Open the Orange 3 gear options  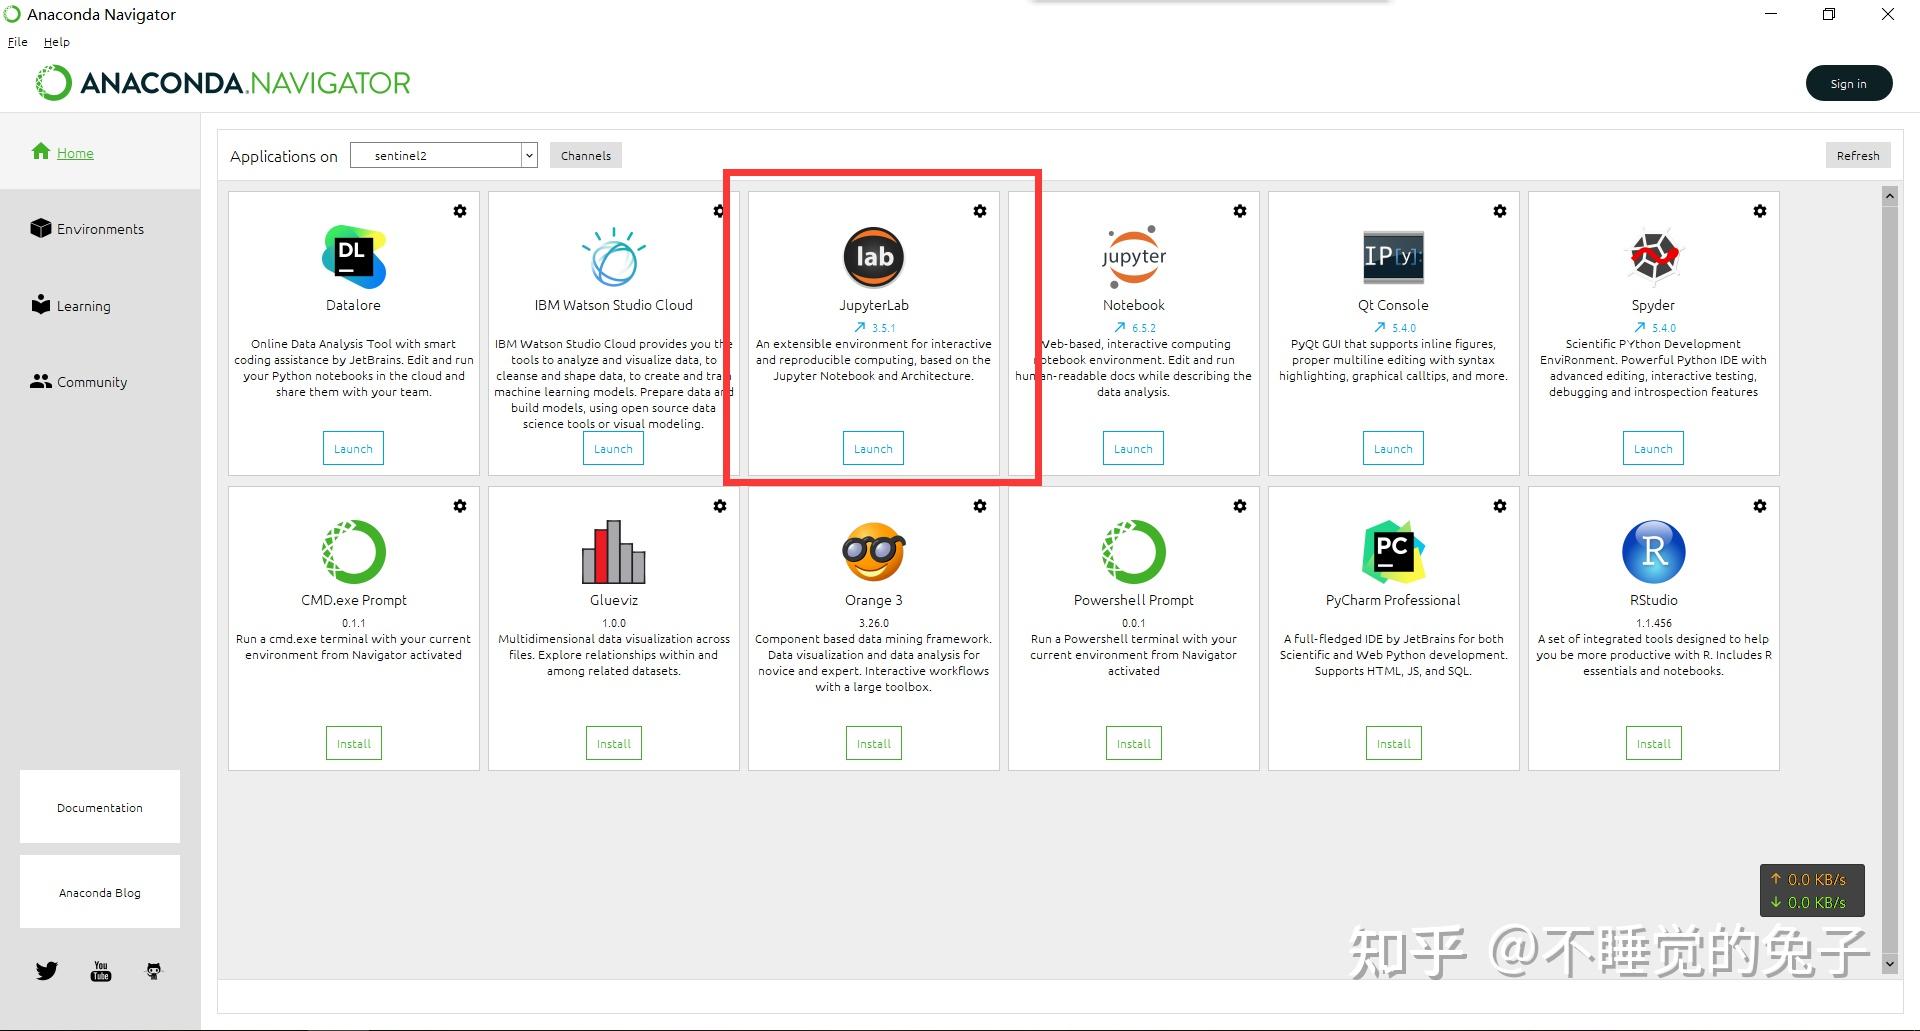(x=980, y=506)
